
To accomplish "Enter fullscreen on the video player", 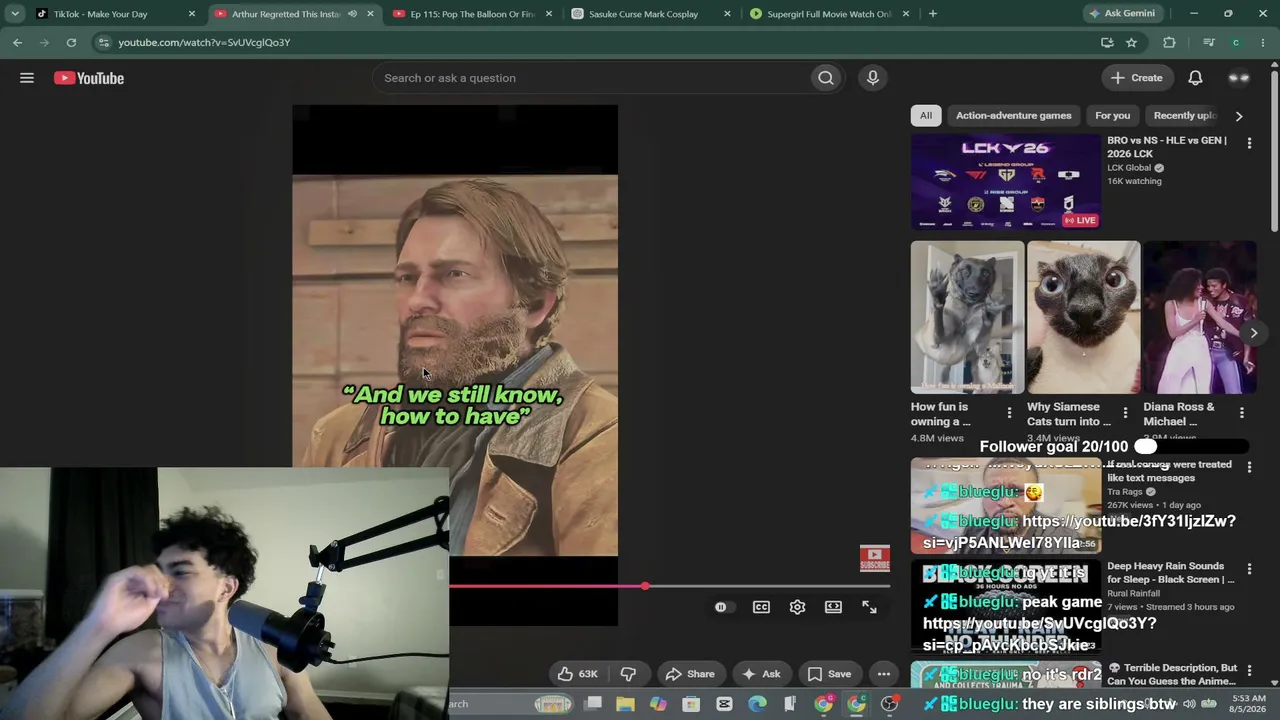I will [x=869, y=607].
